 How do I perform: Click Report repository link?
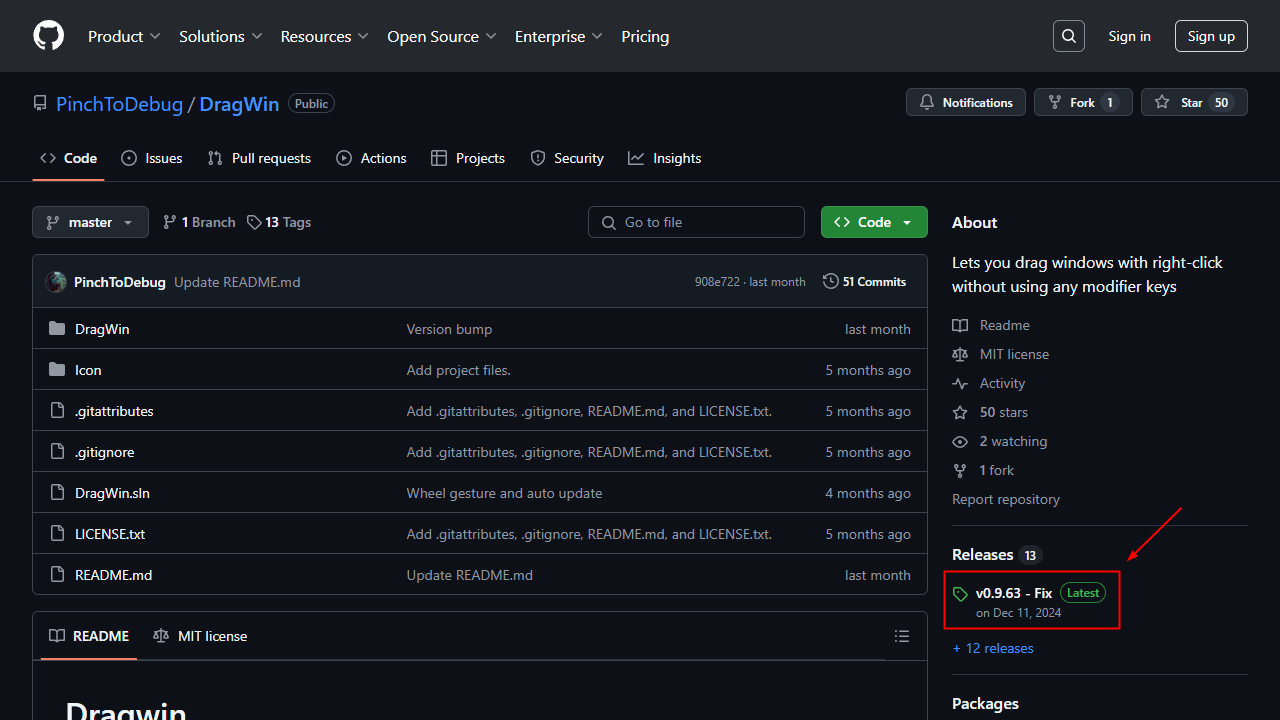1006,499
